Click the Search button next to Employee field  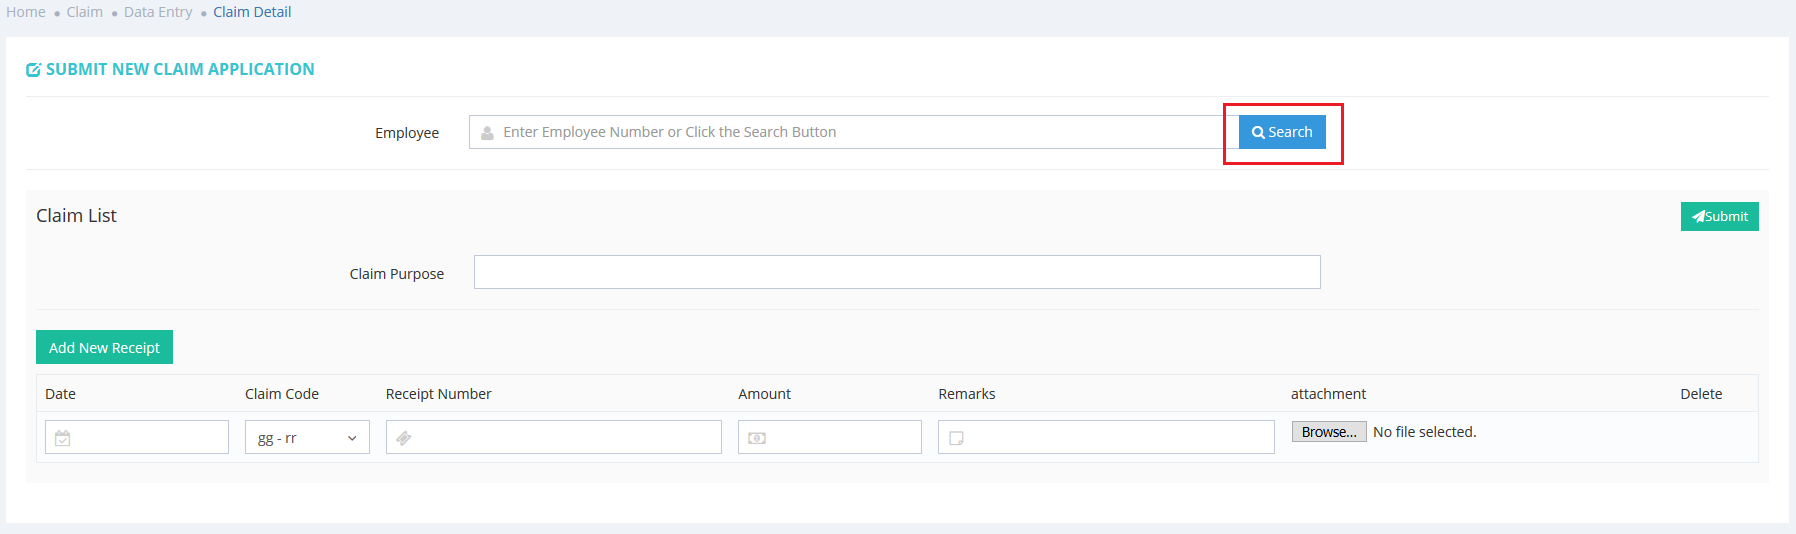tap(1281, 132)
